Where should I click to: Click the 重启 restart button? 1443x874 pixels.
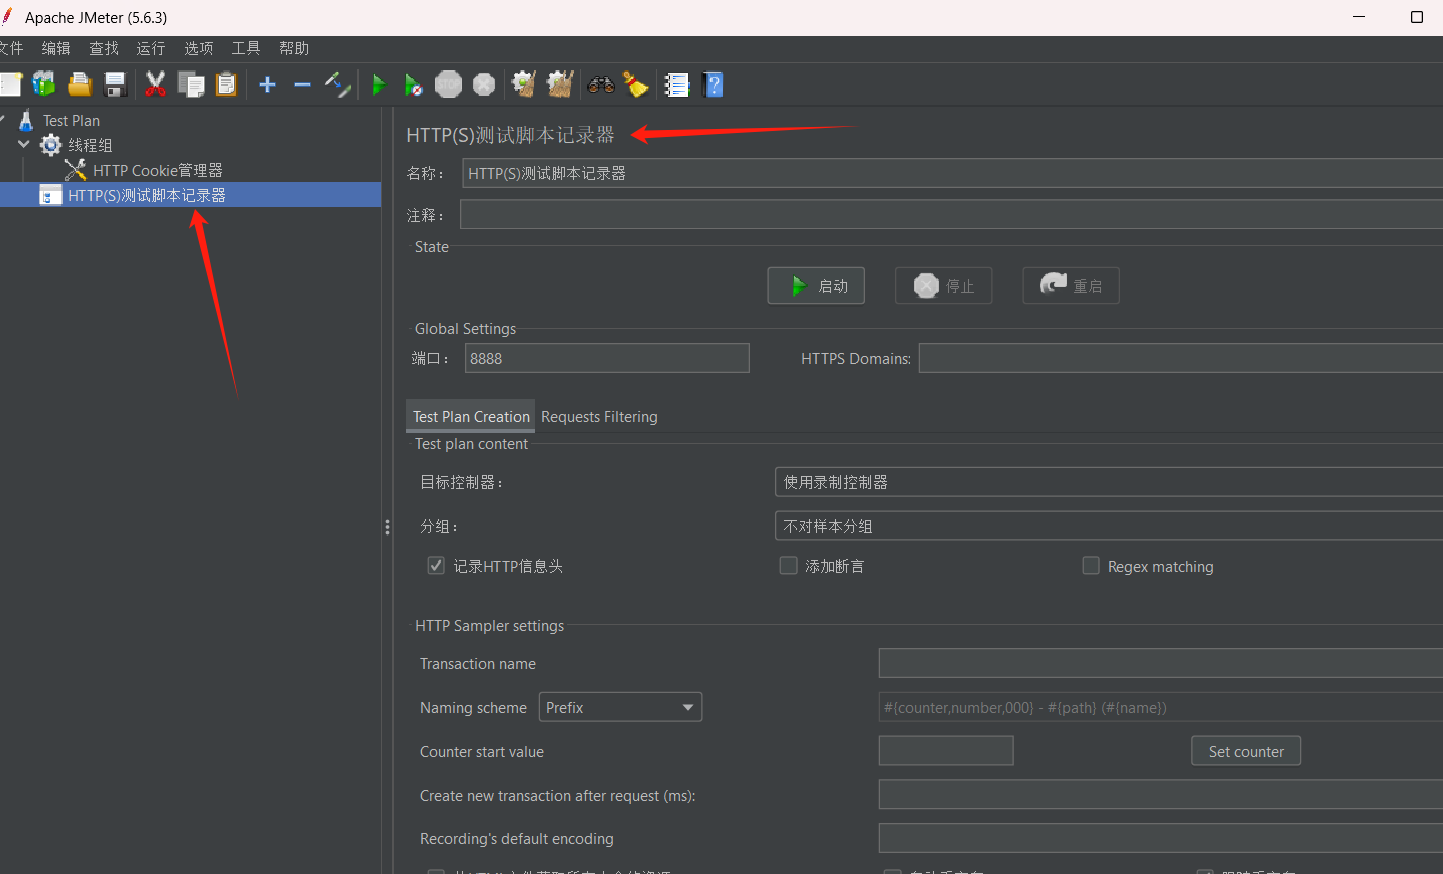tap(1071, 286)
